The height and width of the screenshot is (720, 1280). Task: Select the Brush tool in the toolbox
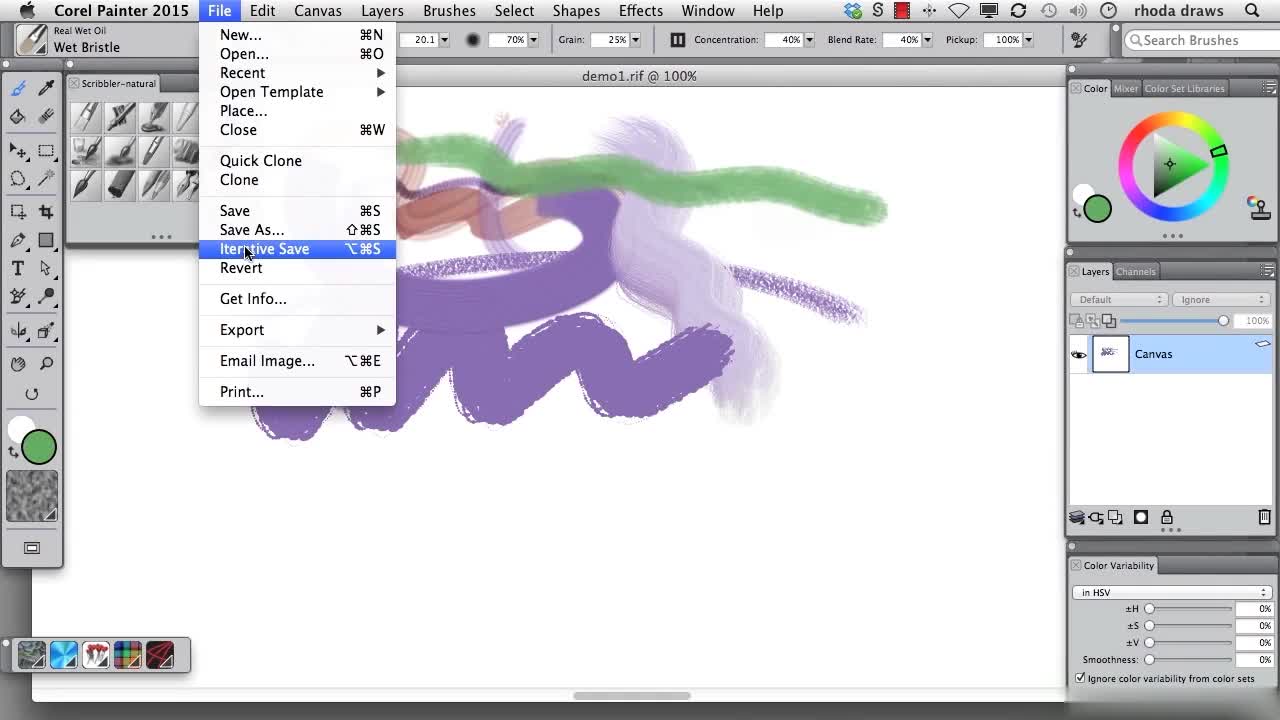(18, 88)
